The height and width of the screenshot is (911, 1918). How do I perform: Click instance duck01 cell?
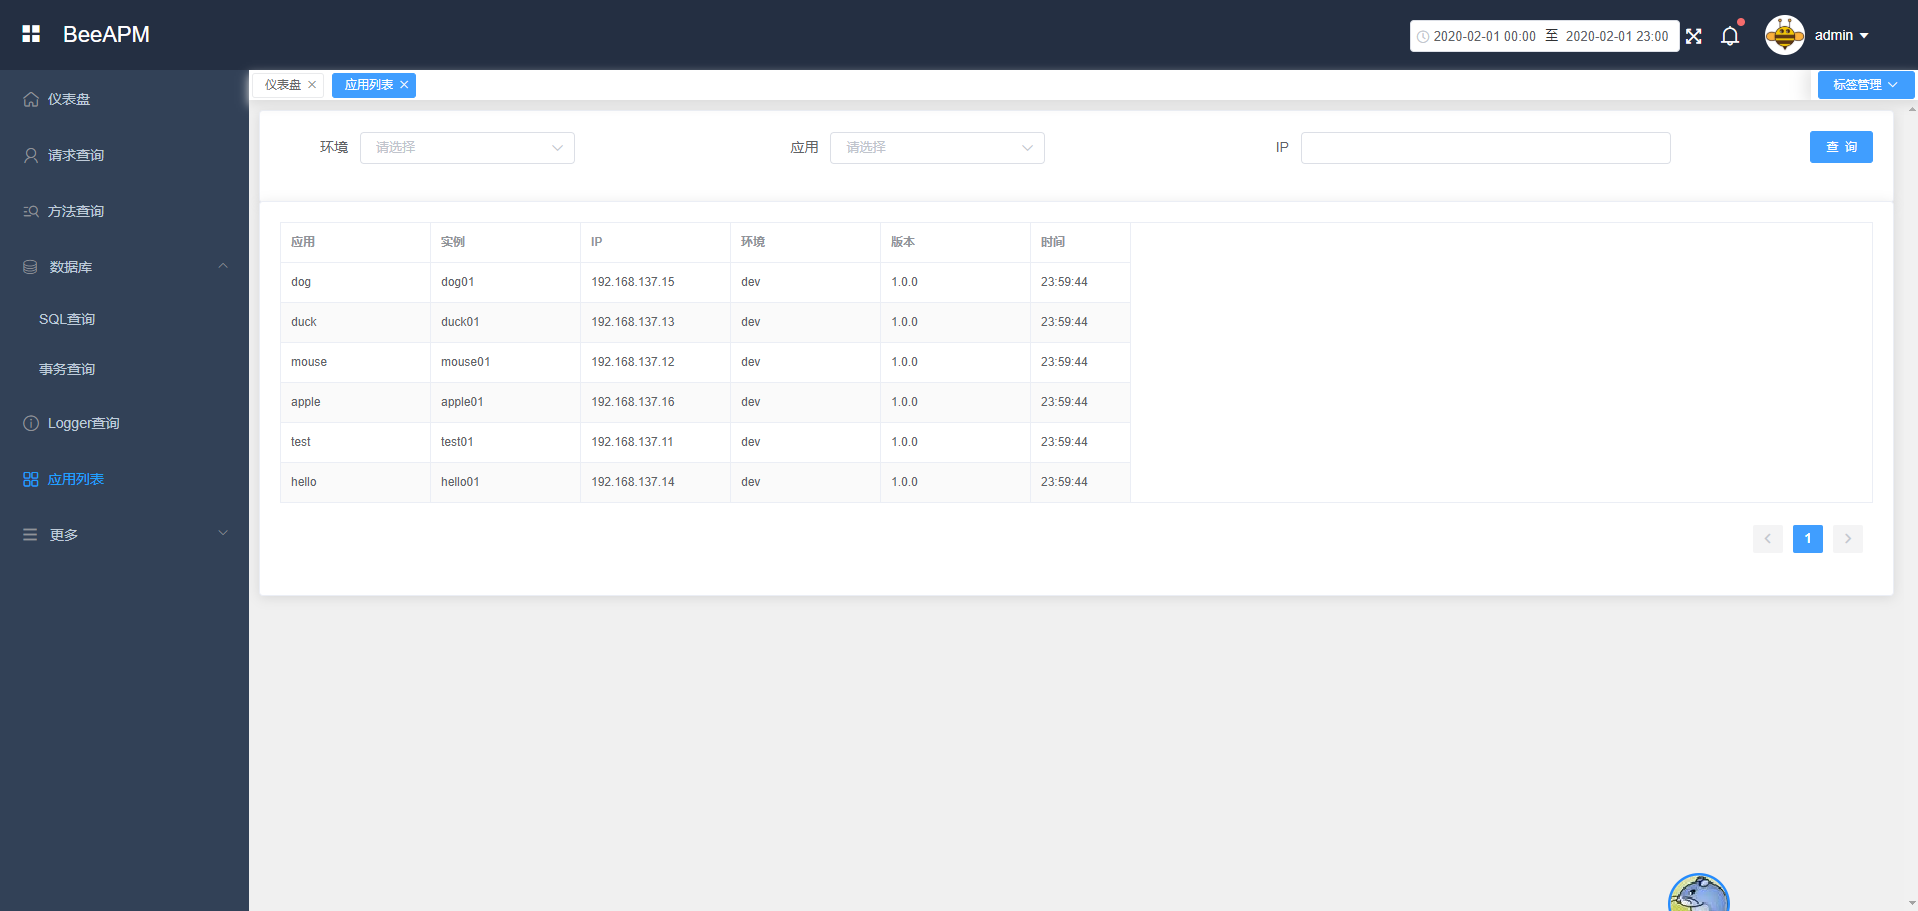pyautogui.click(x=505, y=322)
